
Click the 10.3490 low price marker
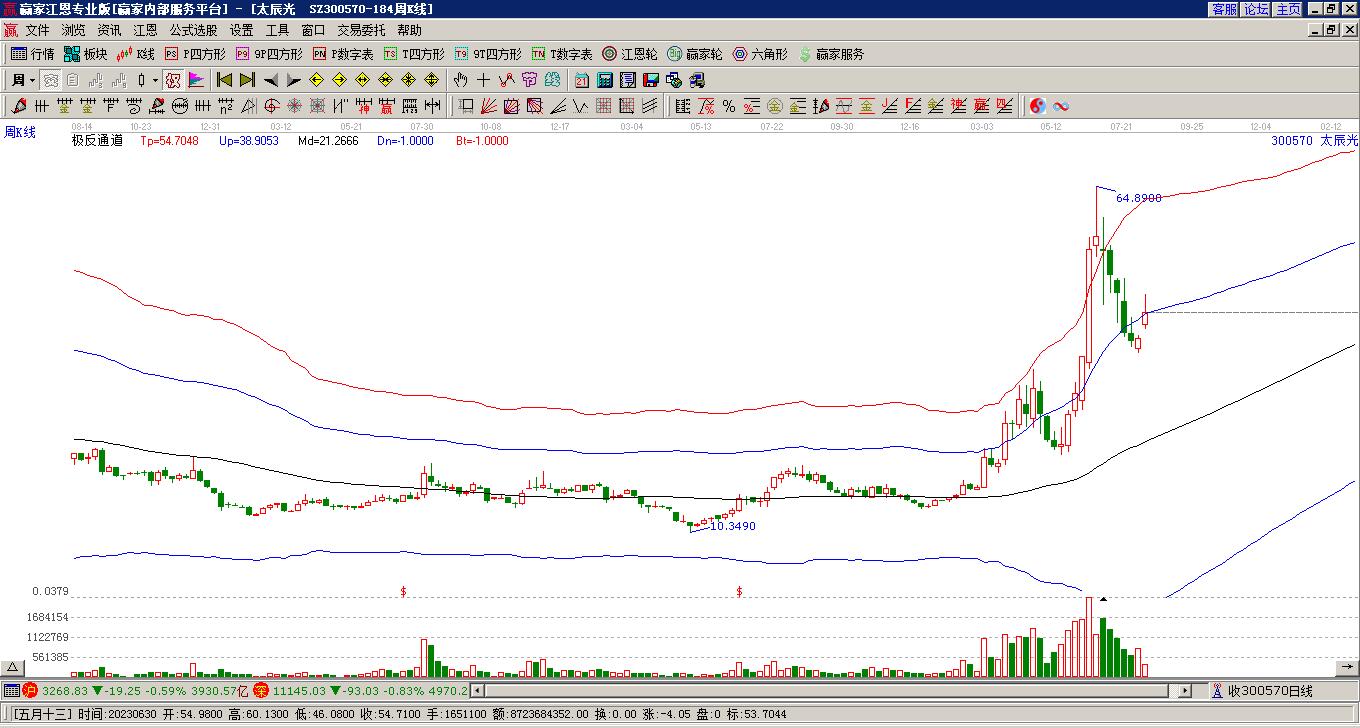732,526
